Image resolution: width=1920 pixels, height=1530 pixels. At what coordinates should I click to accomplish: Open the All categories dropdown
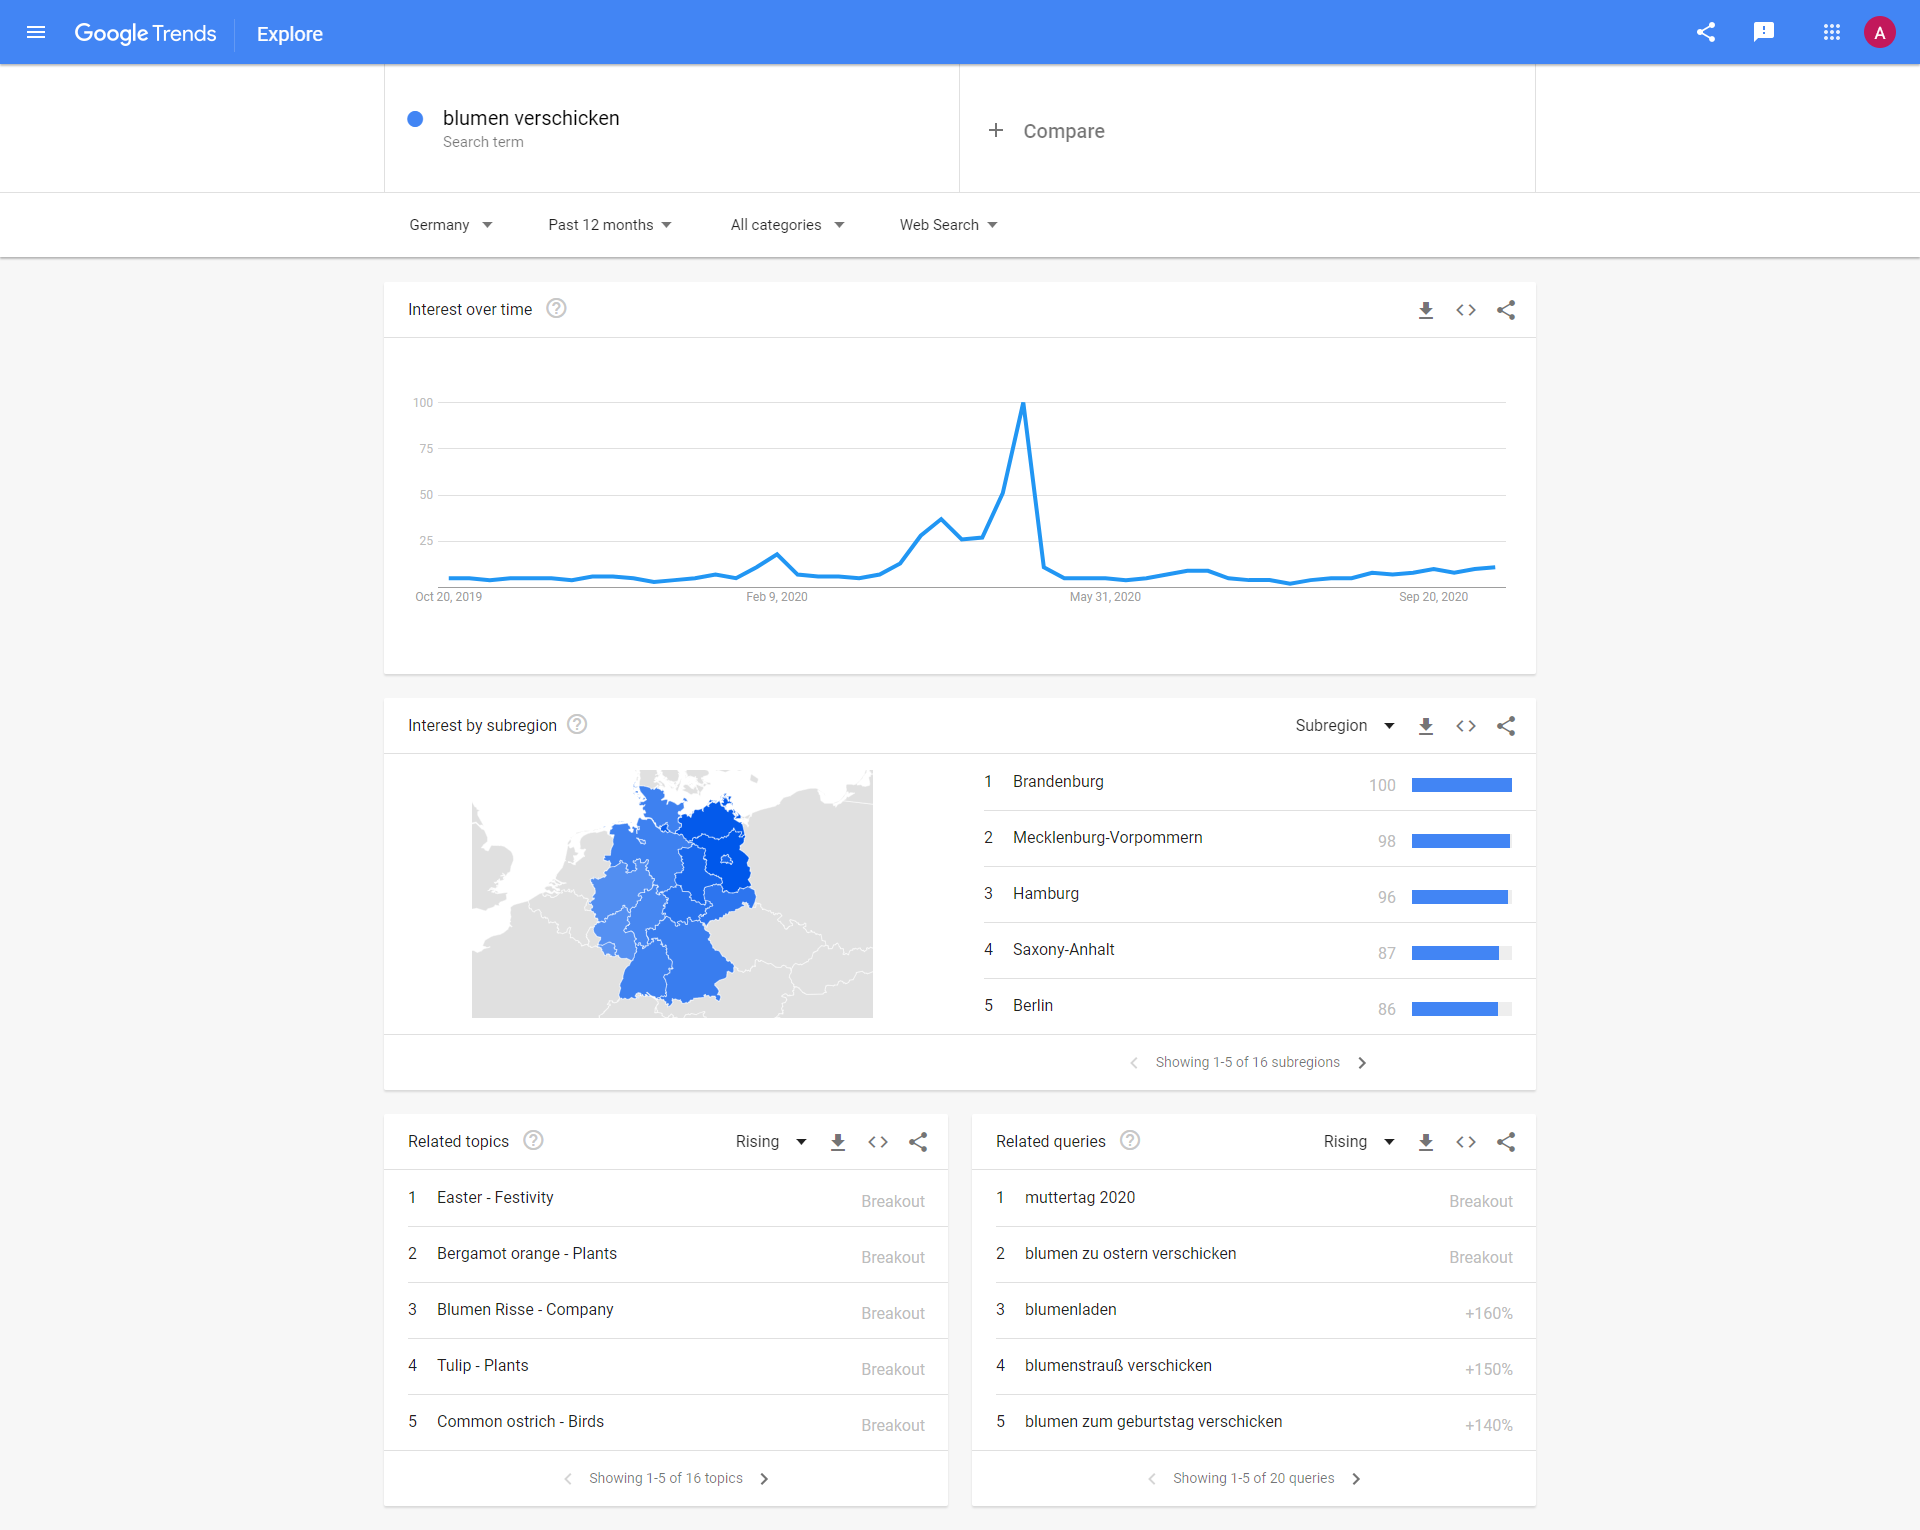(x=787, y=225)
